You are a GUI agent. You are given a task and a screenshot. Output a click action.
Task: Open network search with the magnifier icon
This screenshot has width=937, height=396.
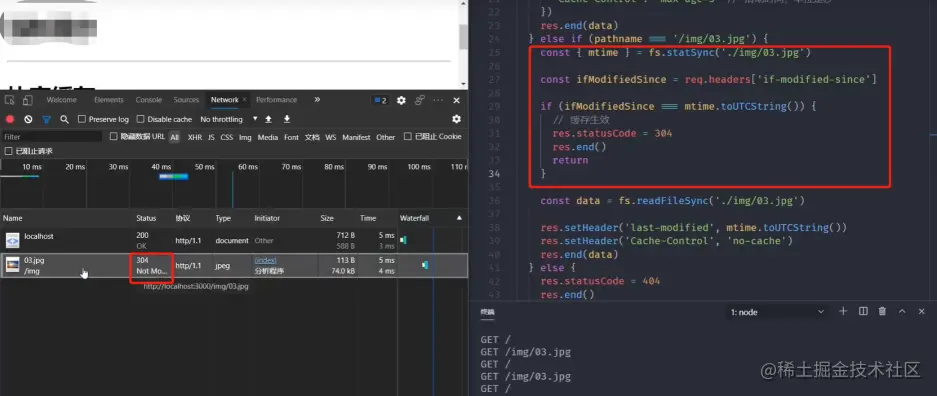point(65,119)
